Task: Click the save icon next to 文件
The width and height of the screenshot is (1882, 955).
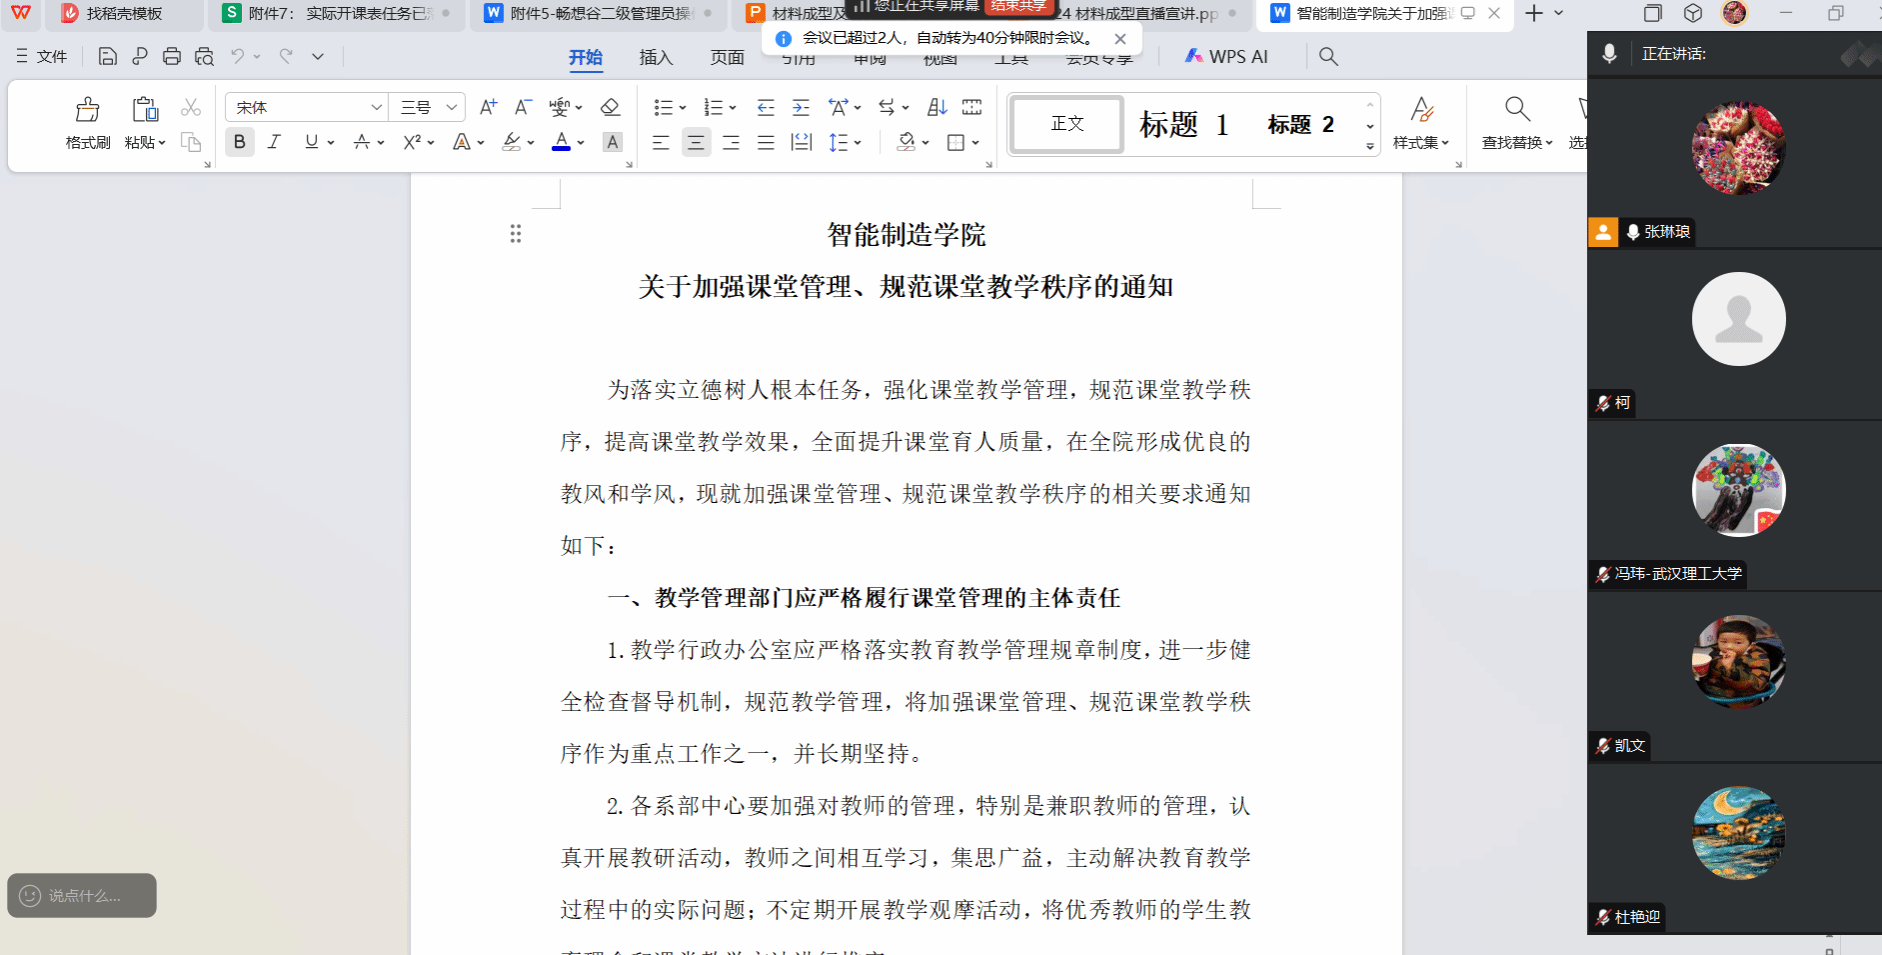Action: click(x=108, y=56)
